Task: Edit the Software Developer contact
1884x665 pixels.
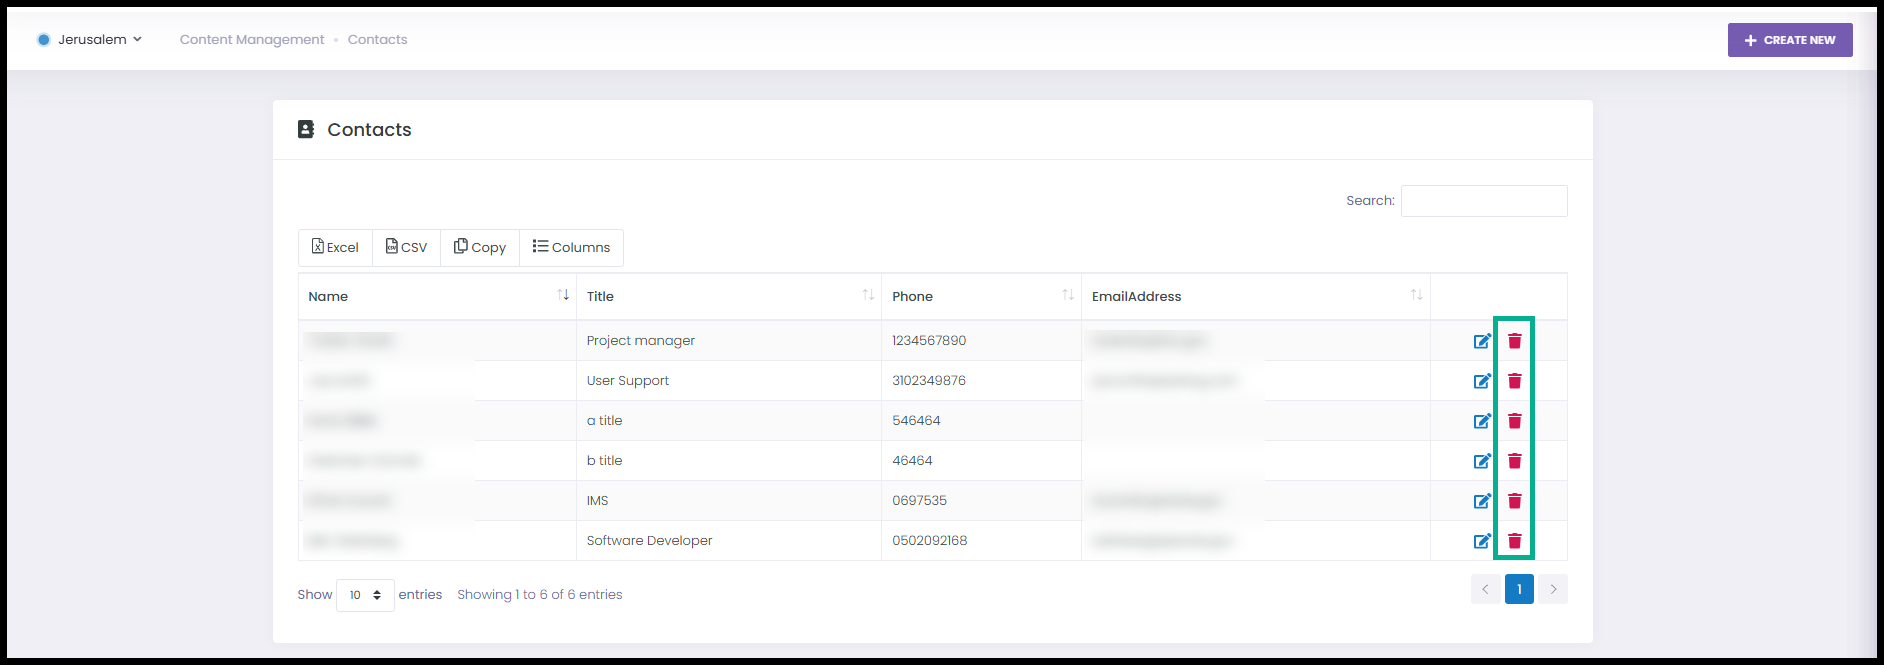Action: pyautogui.click(x=1482, y=541)
